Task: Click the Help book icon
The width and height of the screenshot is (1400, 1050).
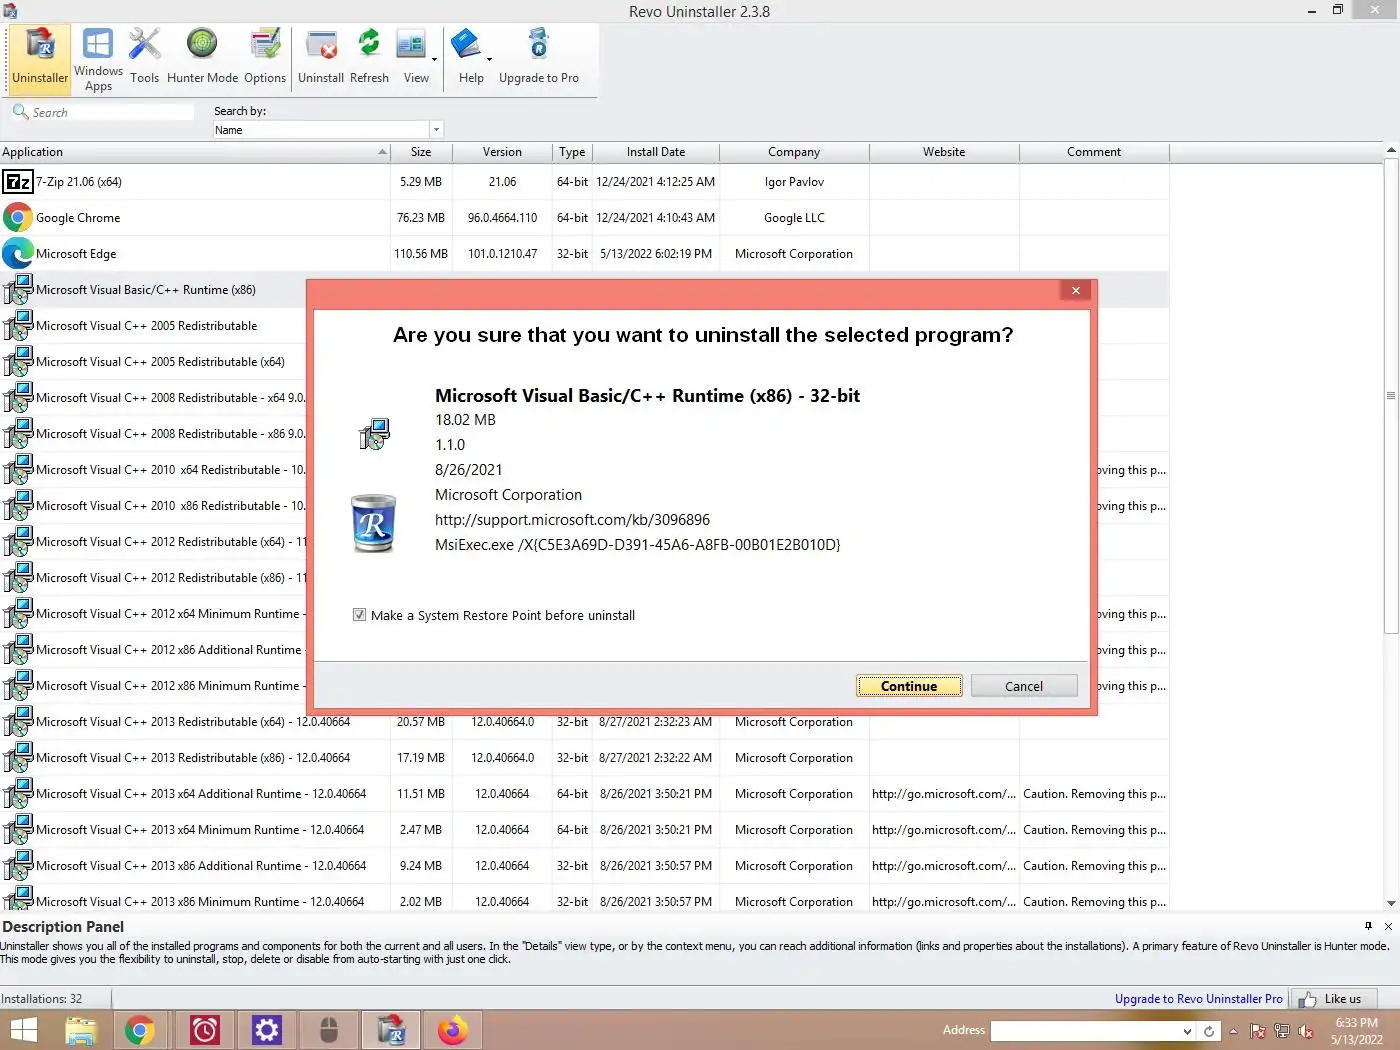Action: coord(466,45)
